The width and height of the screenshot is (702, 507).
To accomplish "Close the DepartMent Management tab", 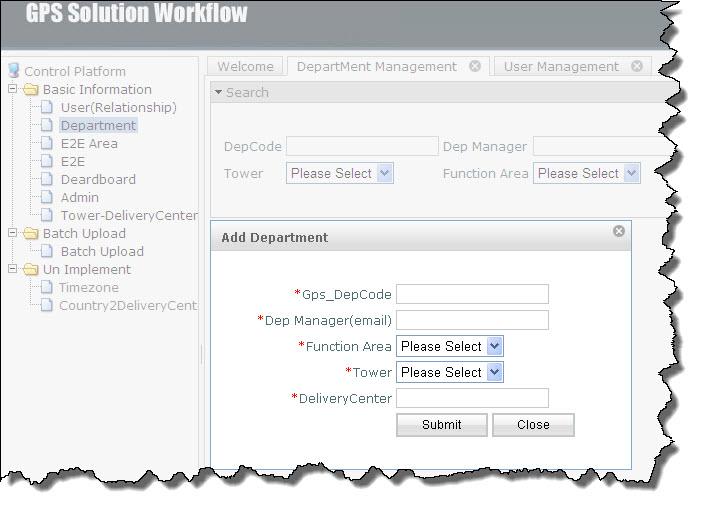I will tap(475, 66).
